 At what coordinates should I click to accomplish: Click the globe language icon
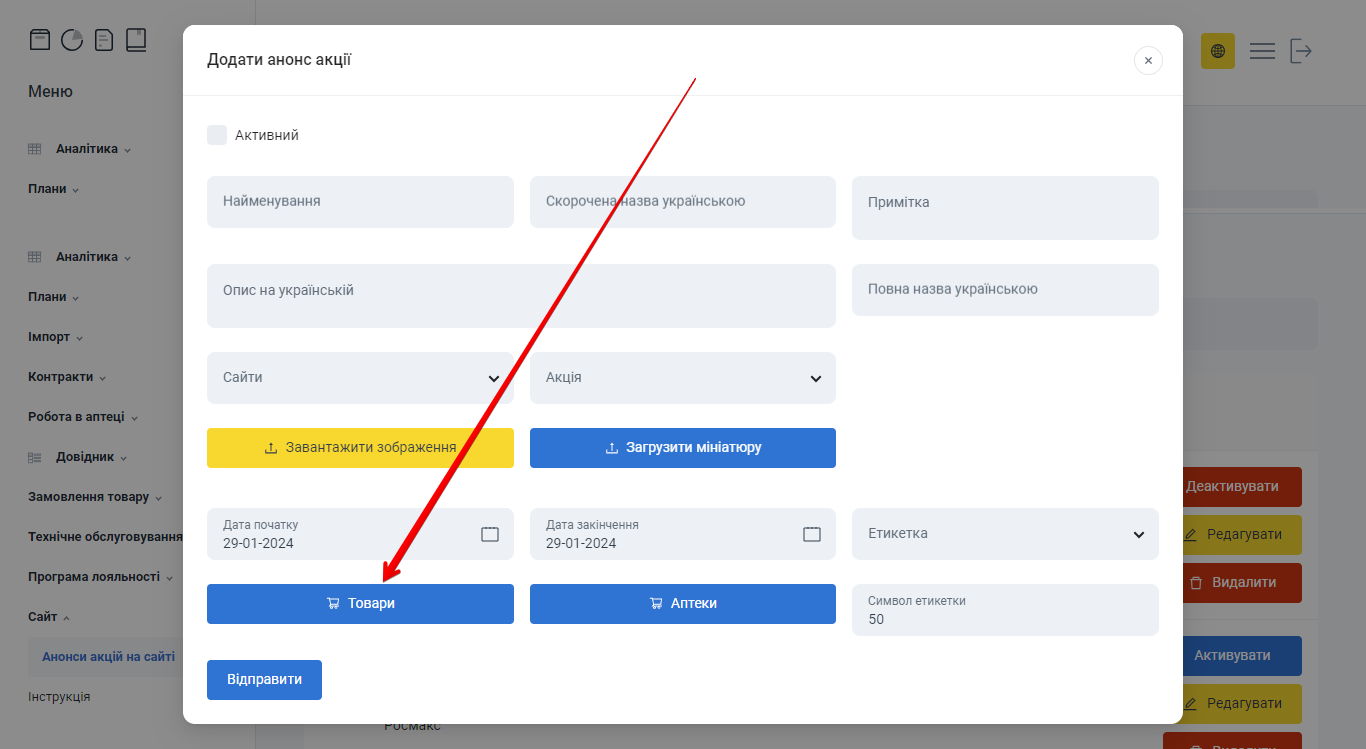(x=1217, y=51)
